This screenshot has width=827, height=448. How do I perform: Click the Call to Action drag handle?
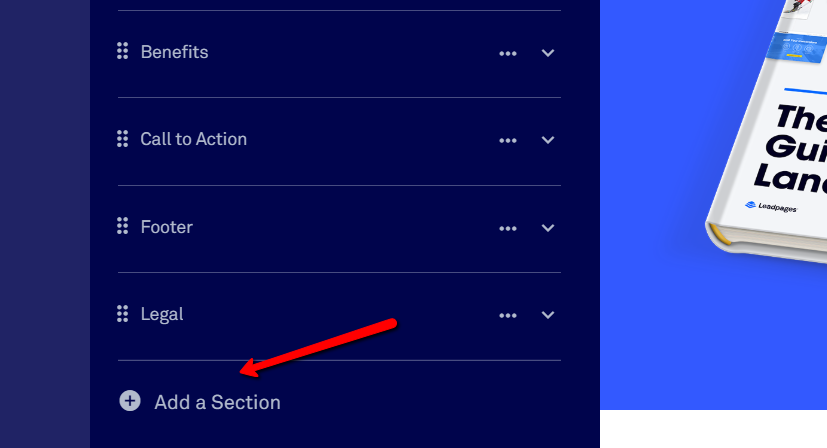click(122, 139)
